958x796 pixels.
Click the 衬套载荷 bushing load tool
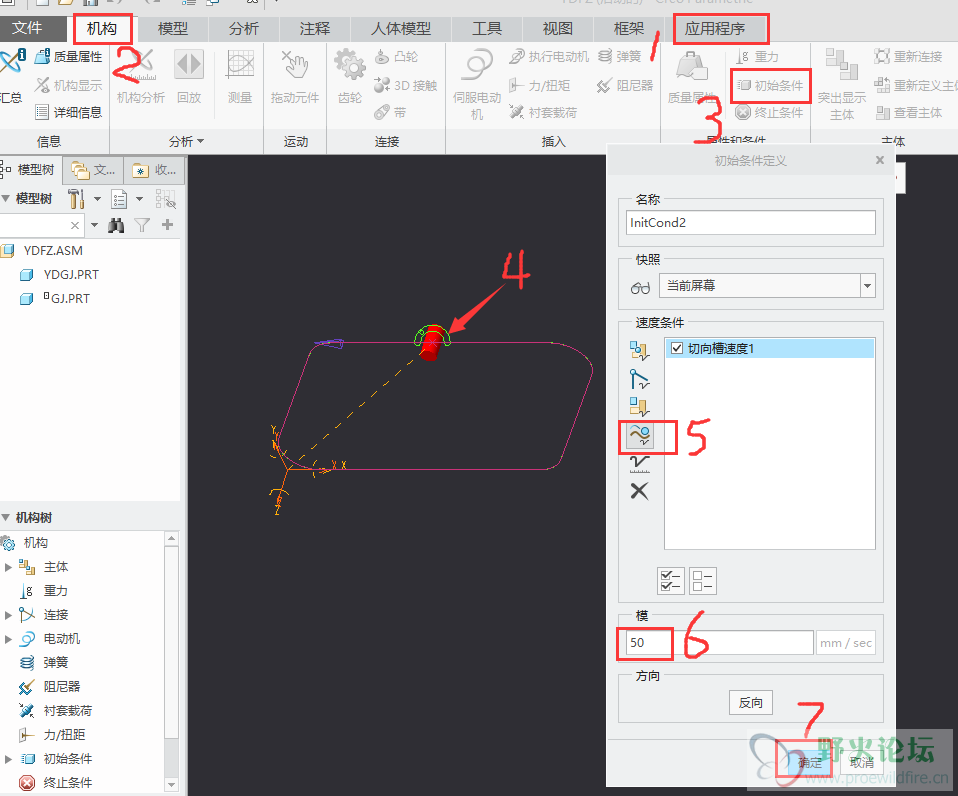pos(543,112)
